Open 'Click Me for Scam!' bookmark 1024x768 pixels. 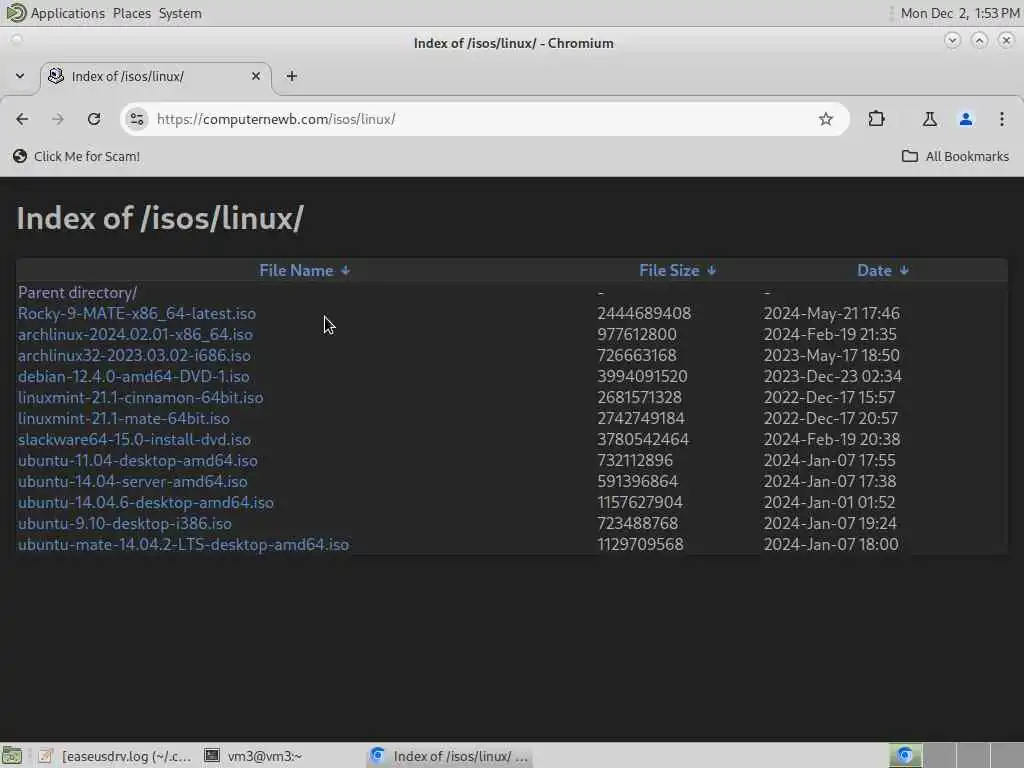(x=76, y=156)
